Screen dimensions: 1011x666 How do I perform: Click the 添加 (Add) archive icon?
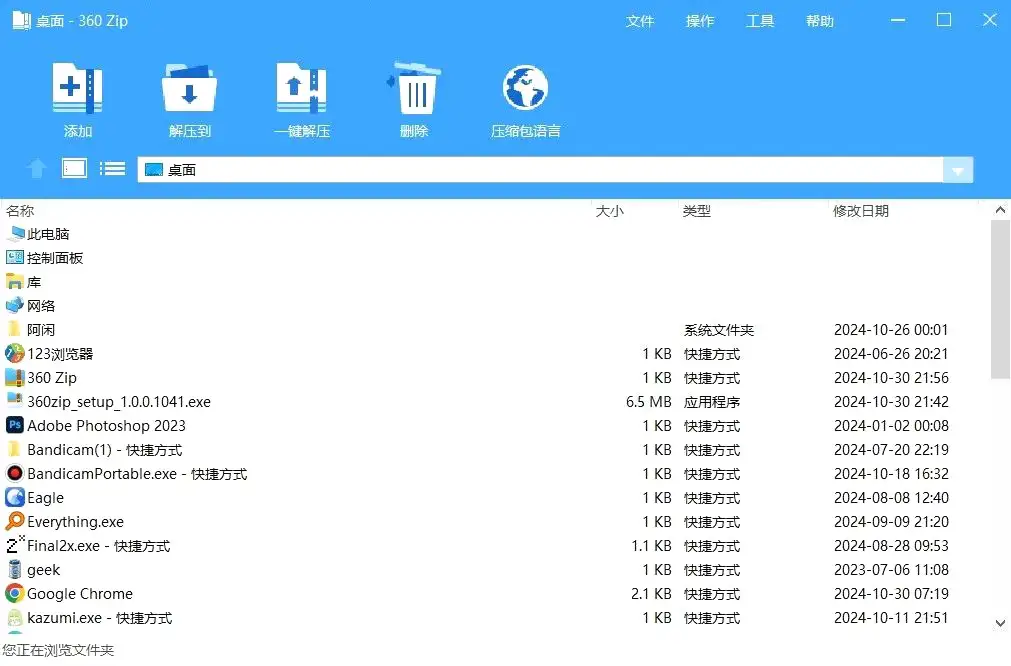[x=77, y=88]
